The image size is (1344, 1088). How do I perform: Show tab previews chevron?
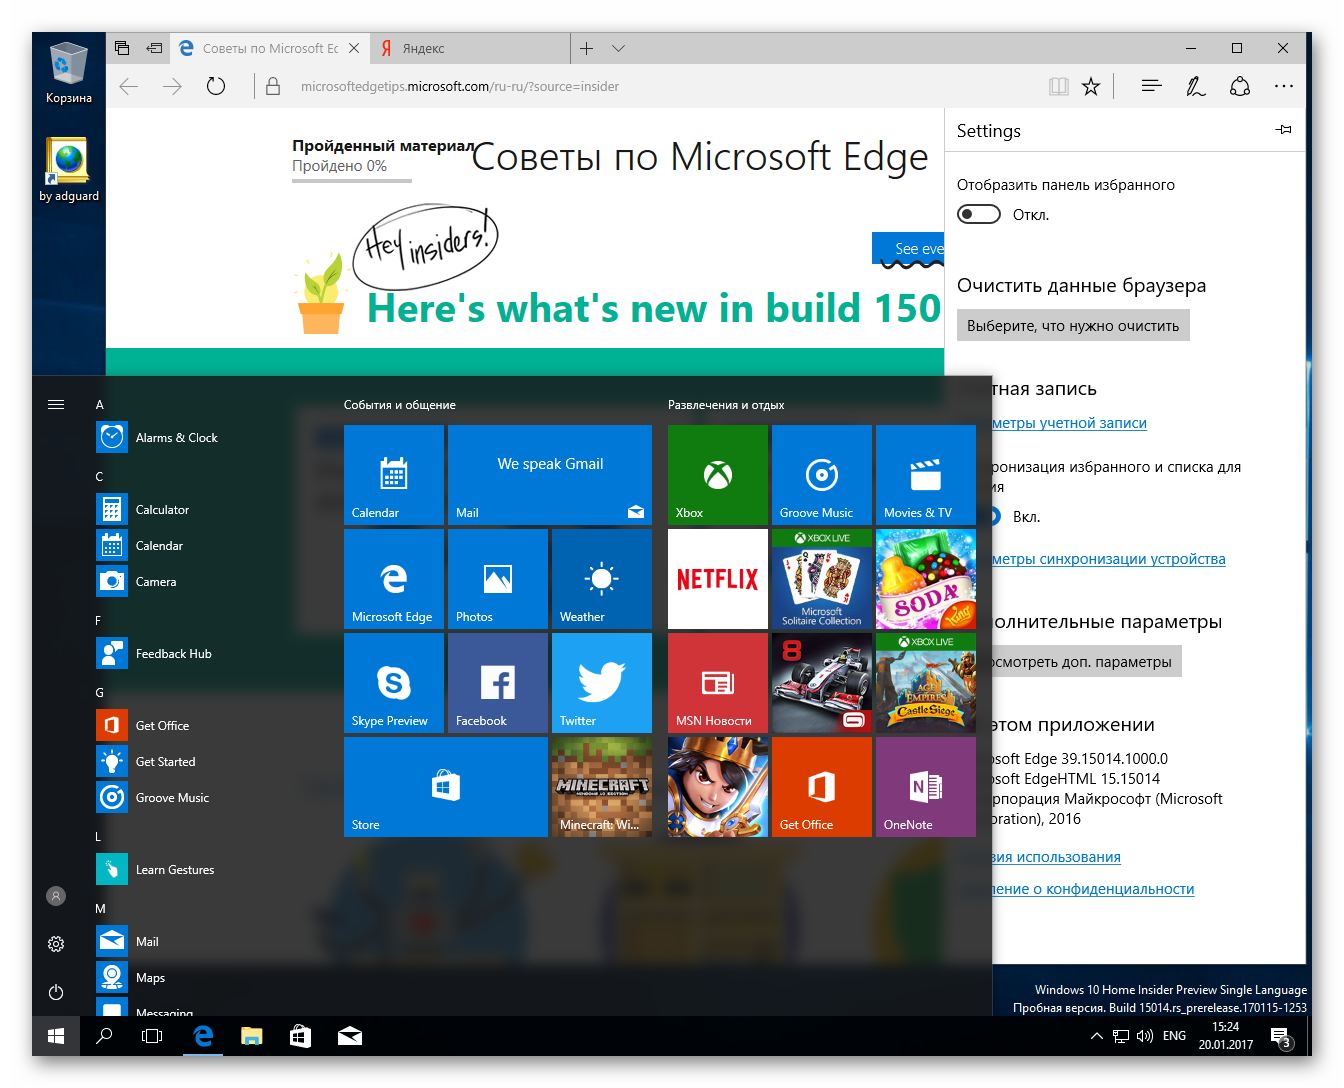click(x=619, y=48)
